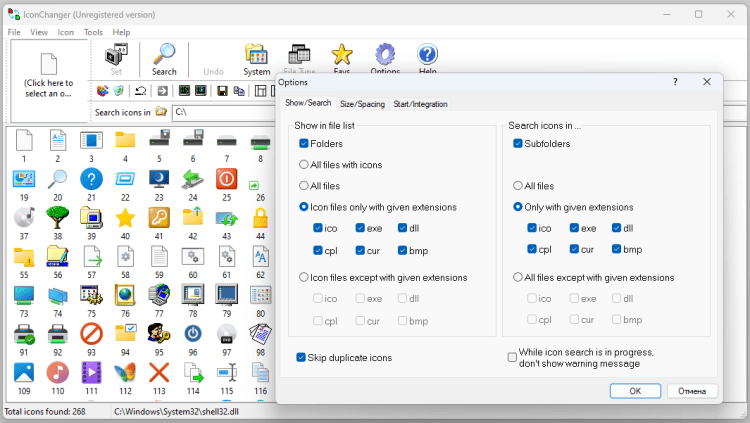Click Total icons found: 268 status text
Viewport: 750px width, 423px height.
click(45, 412)
